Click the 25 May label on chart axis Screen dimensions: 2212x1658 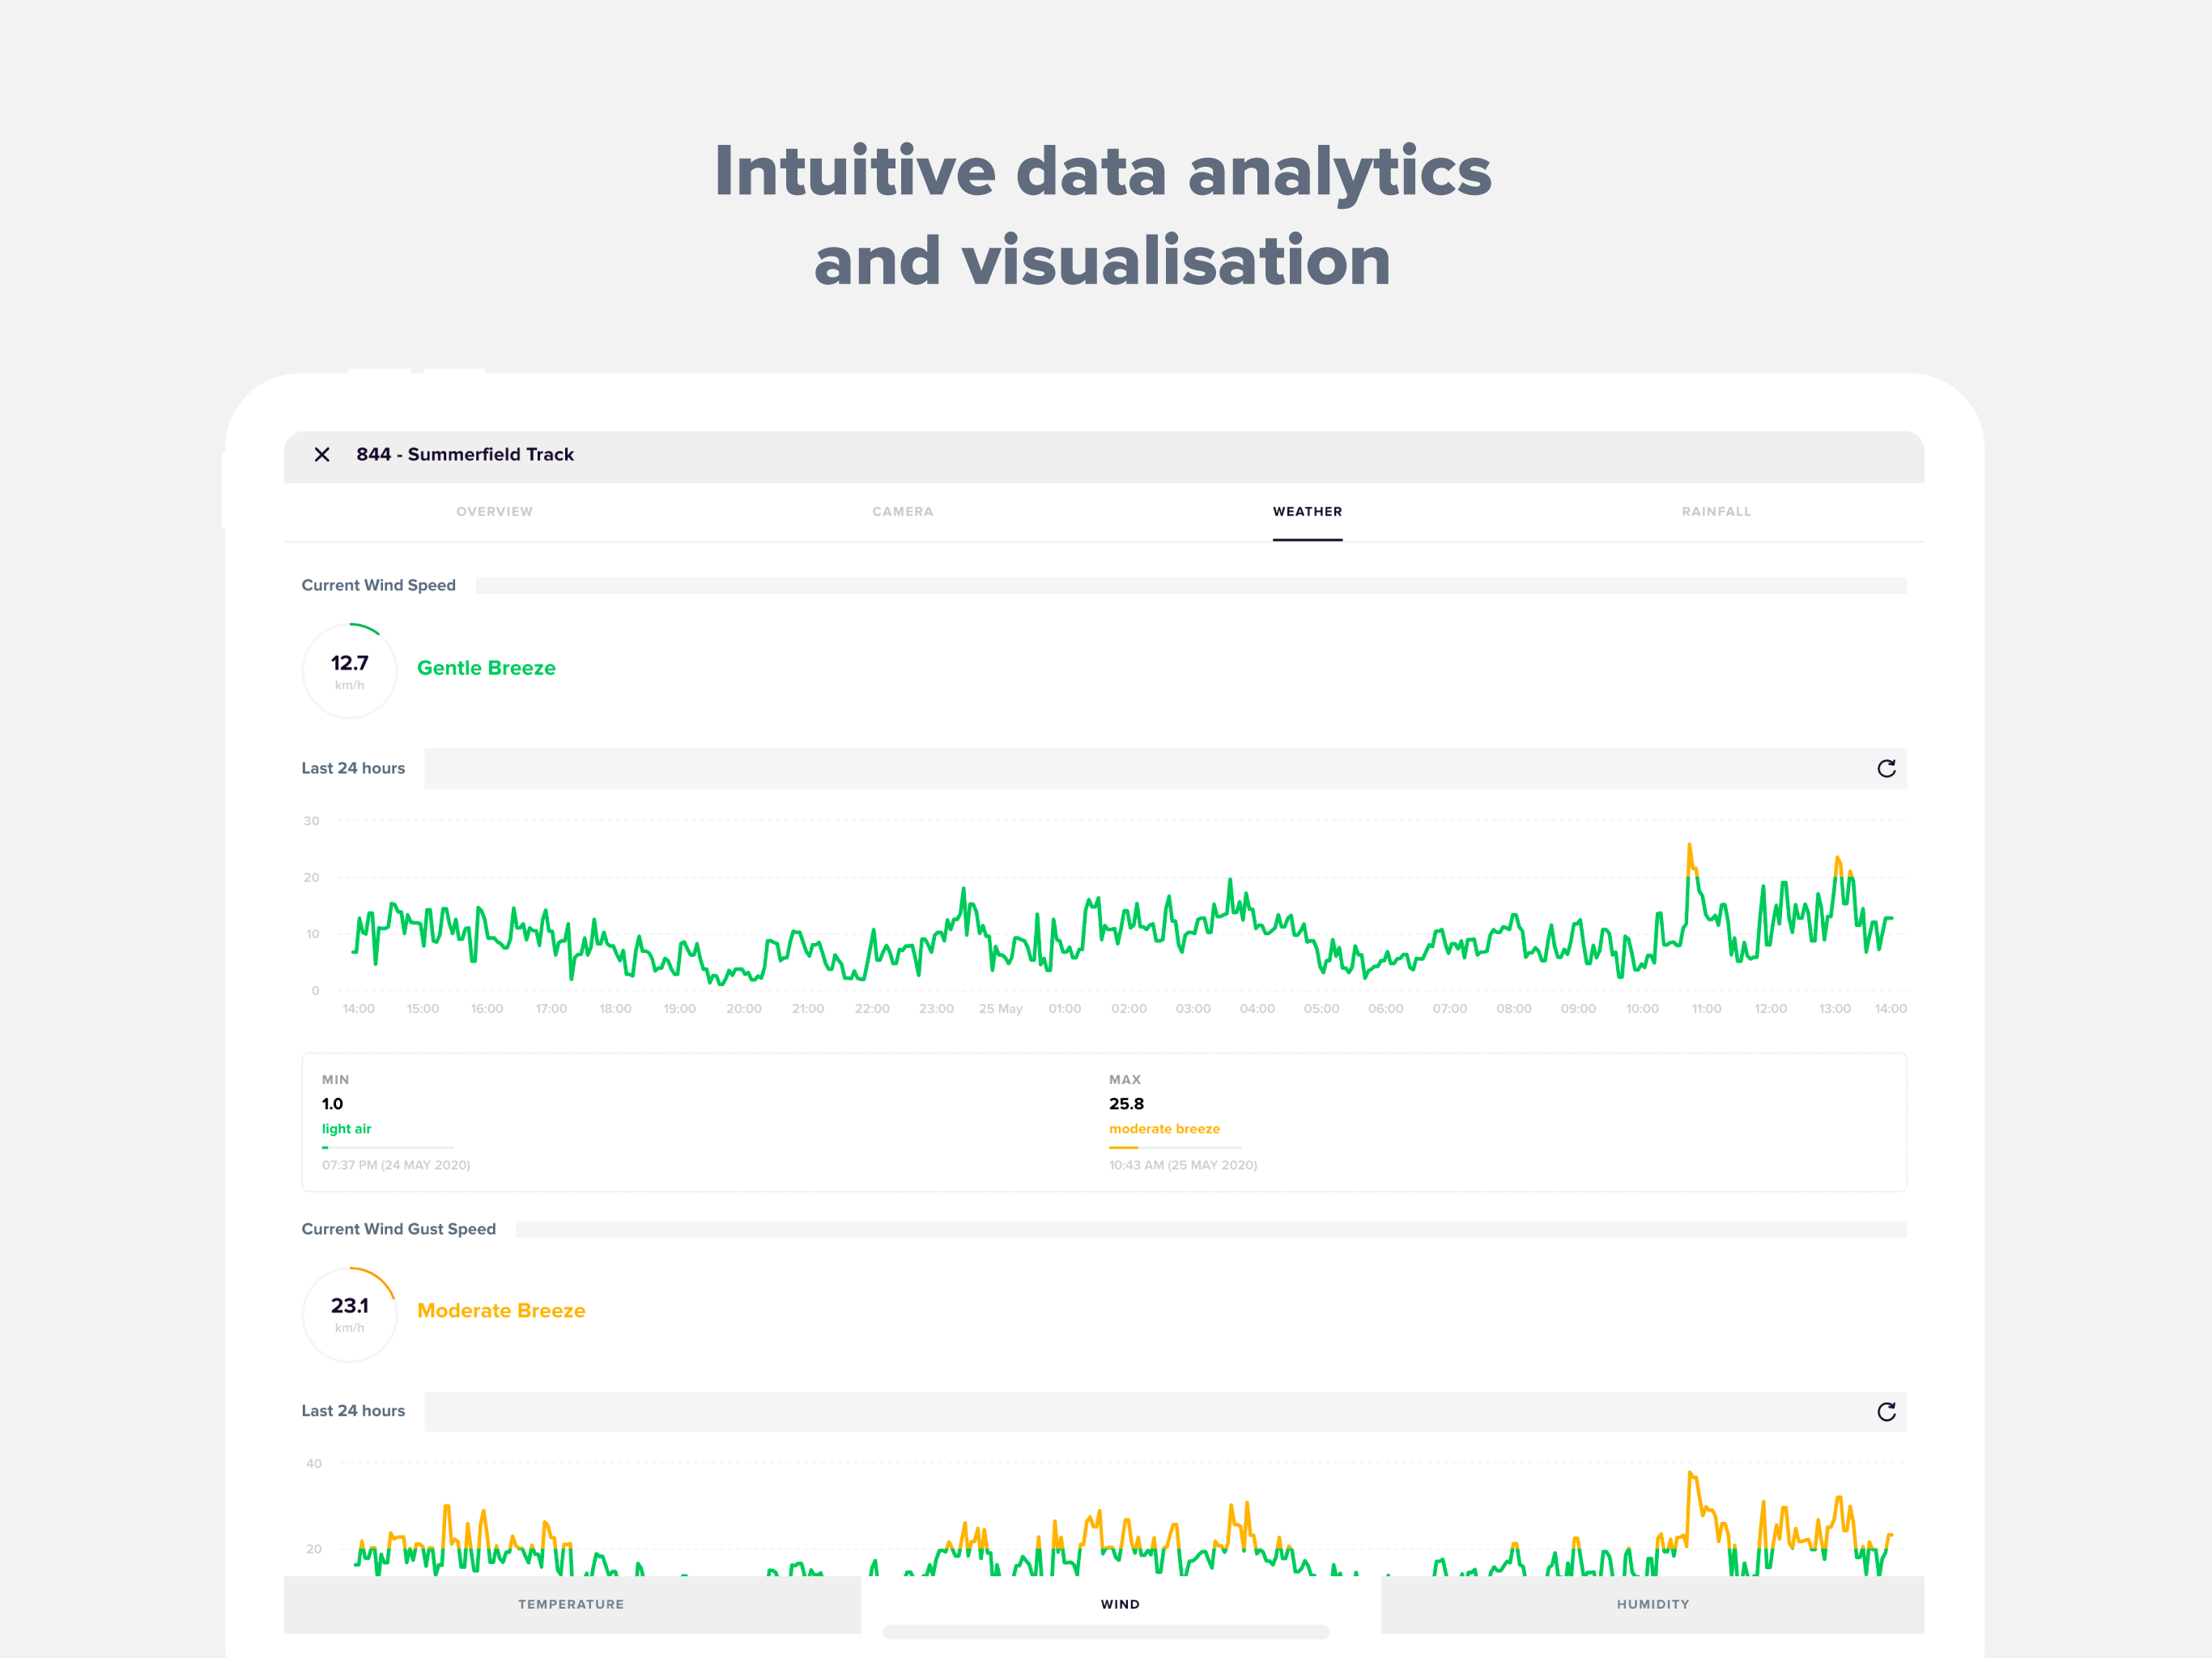click(x=1000, y=1008)
